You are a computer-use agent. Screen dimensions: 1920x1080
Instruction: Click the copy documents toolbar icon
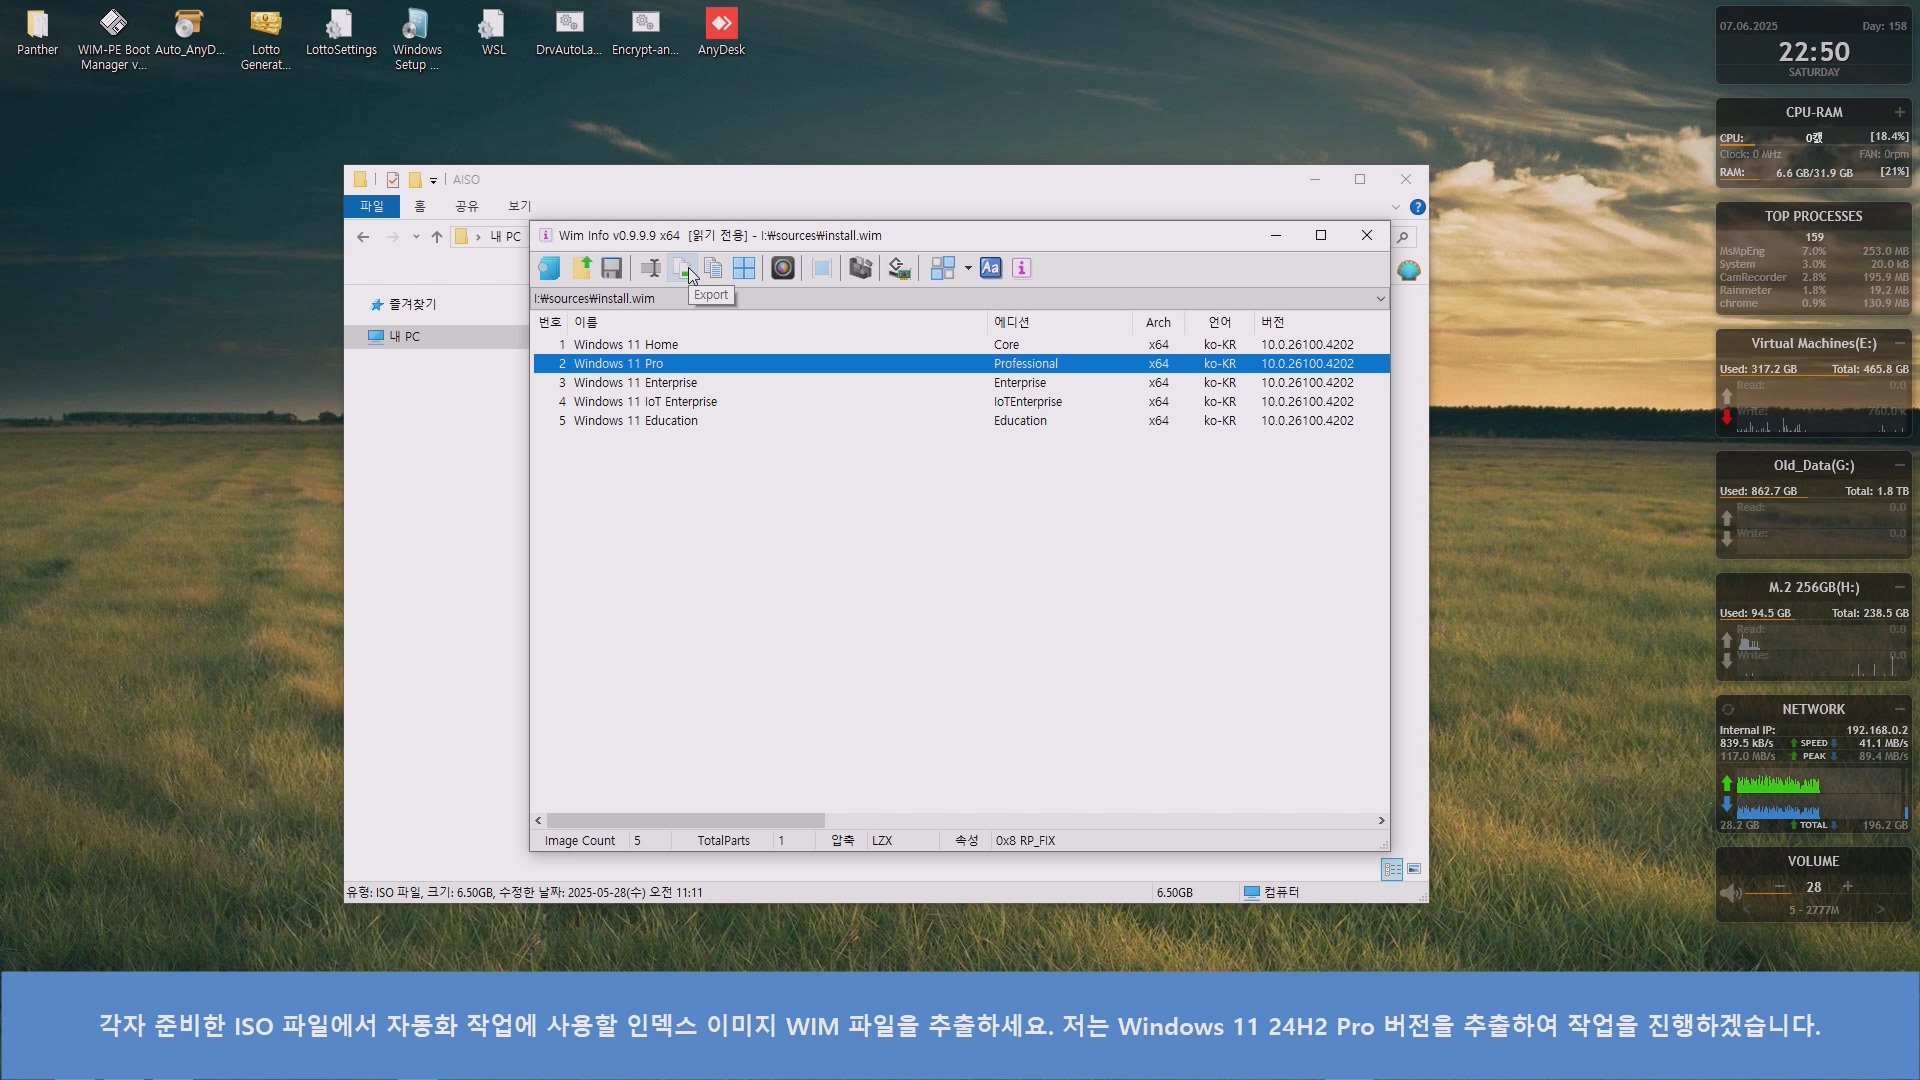coord(713,268)
